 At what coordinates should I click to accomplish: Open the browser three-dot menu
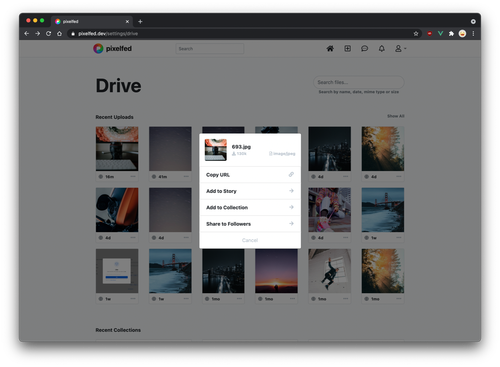point(473,34)
